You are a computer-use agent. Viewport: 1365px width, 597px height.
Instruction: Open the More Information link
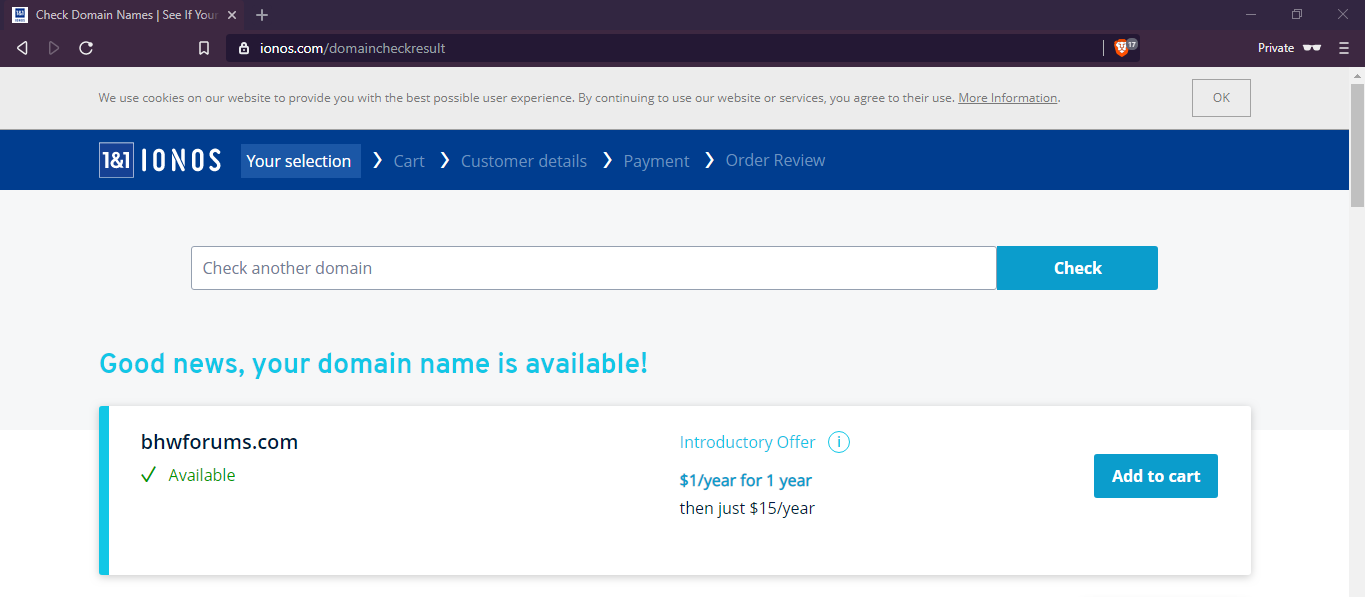tap(1008, 98)
